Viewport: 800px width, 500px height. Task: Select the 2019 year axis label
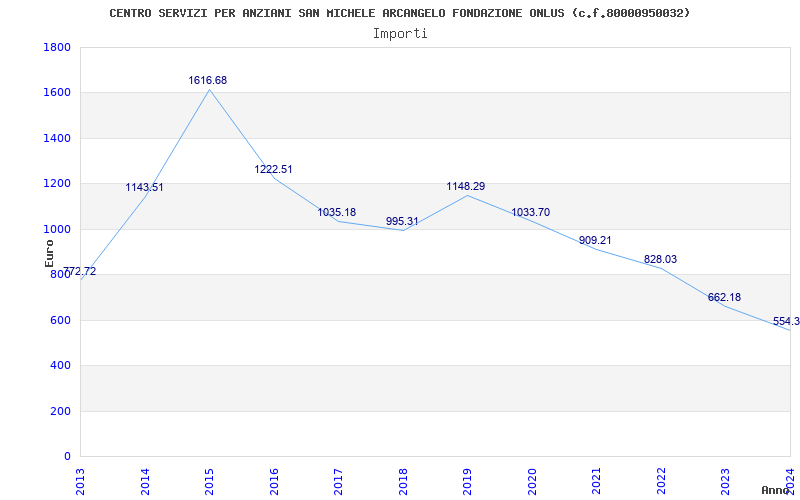tap(467, 481)
